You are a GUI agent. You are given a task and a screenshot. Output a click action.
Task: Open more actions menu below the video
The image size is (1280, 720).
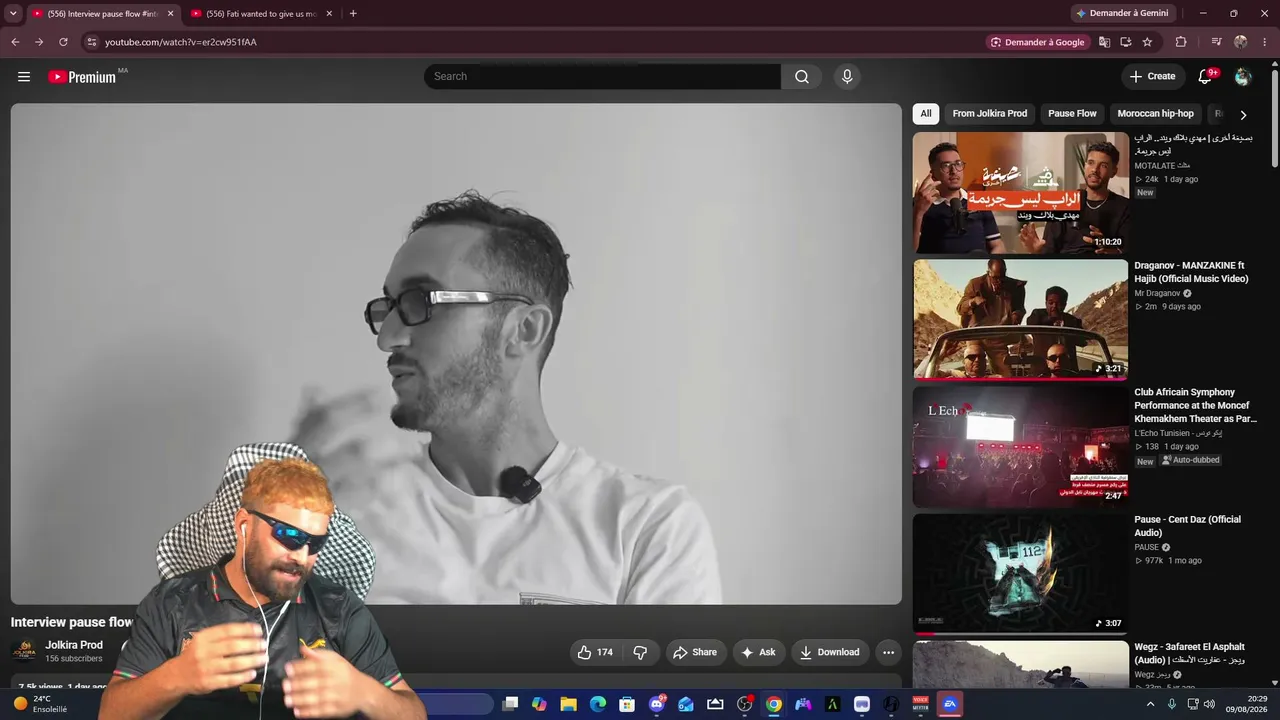tap(888, 652)
